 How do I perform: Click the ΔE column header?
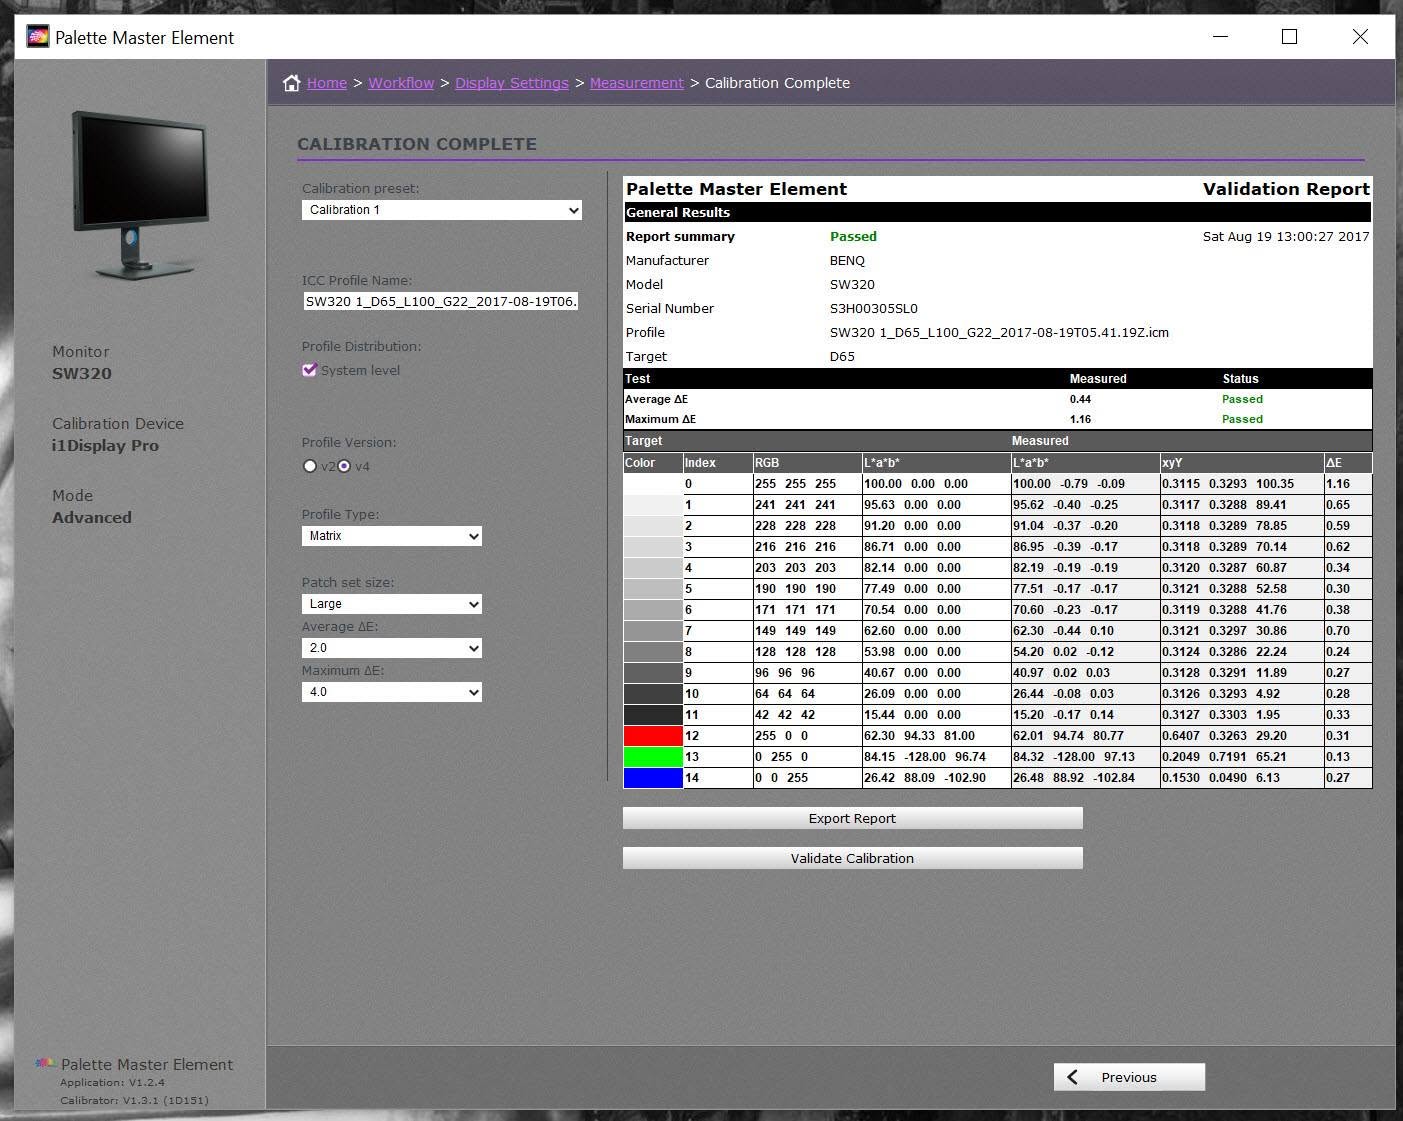point(1347,463)
